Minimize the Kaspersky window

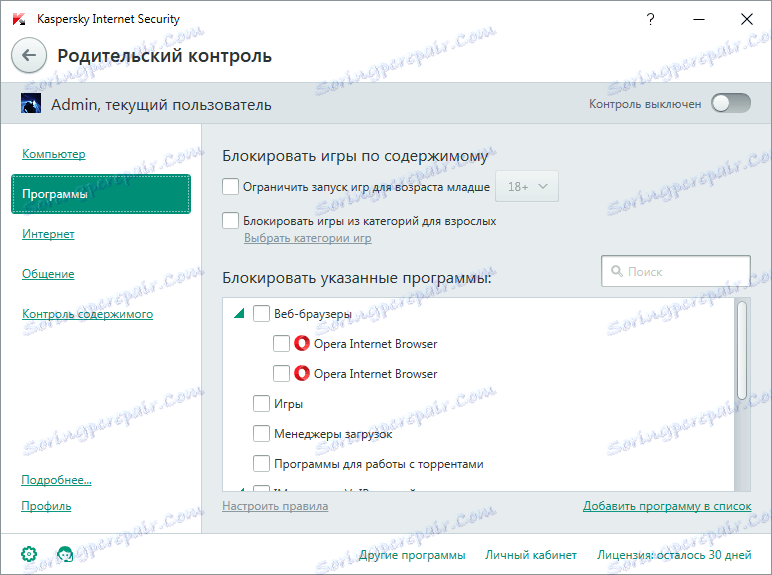point(699,19)
